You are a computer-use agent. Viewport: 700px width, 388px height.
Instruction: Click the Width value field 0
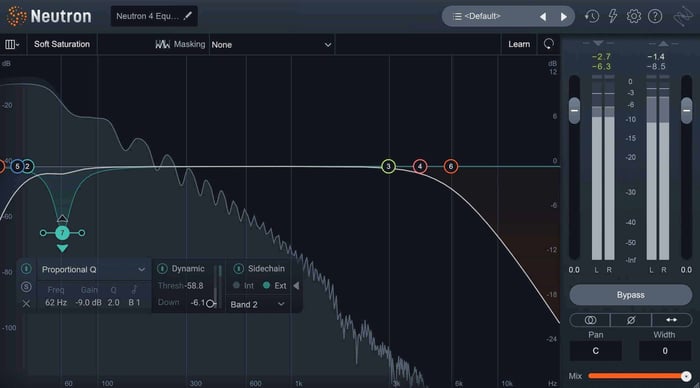pyautogui.click(x=665, y=351)
